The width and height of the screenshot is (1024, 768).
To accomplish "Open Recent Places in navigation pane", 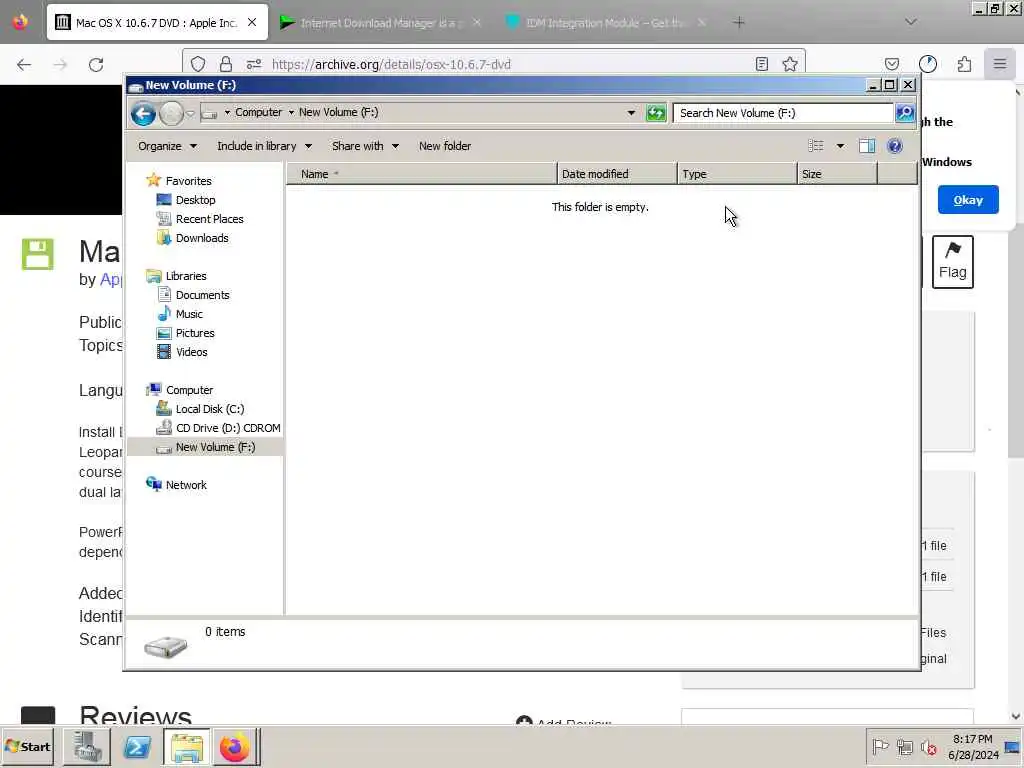I will click(x=209, y=219).
